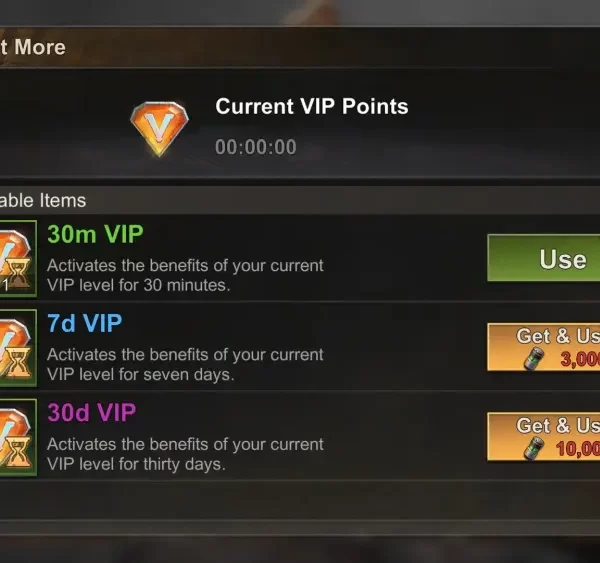Get and use the 30d VIP for 10,000
The height and width of the screenshot is (563, 600).
[543, 436]
